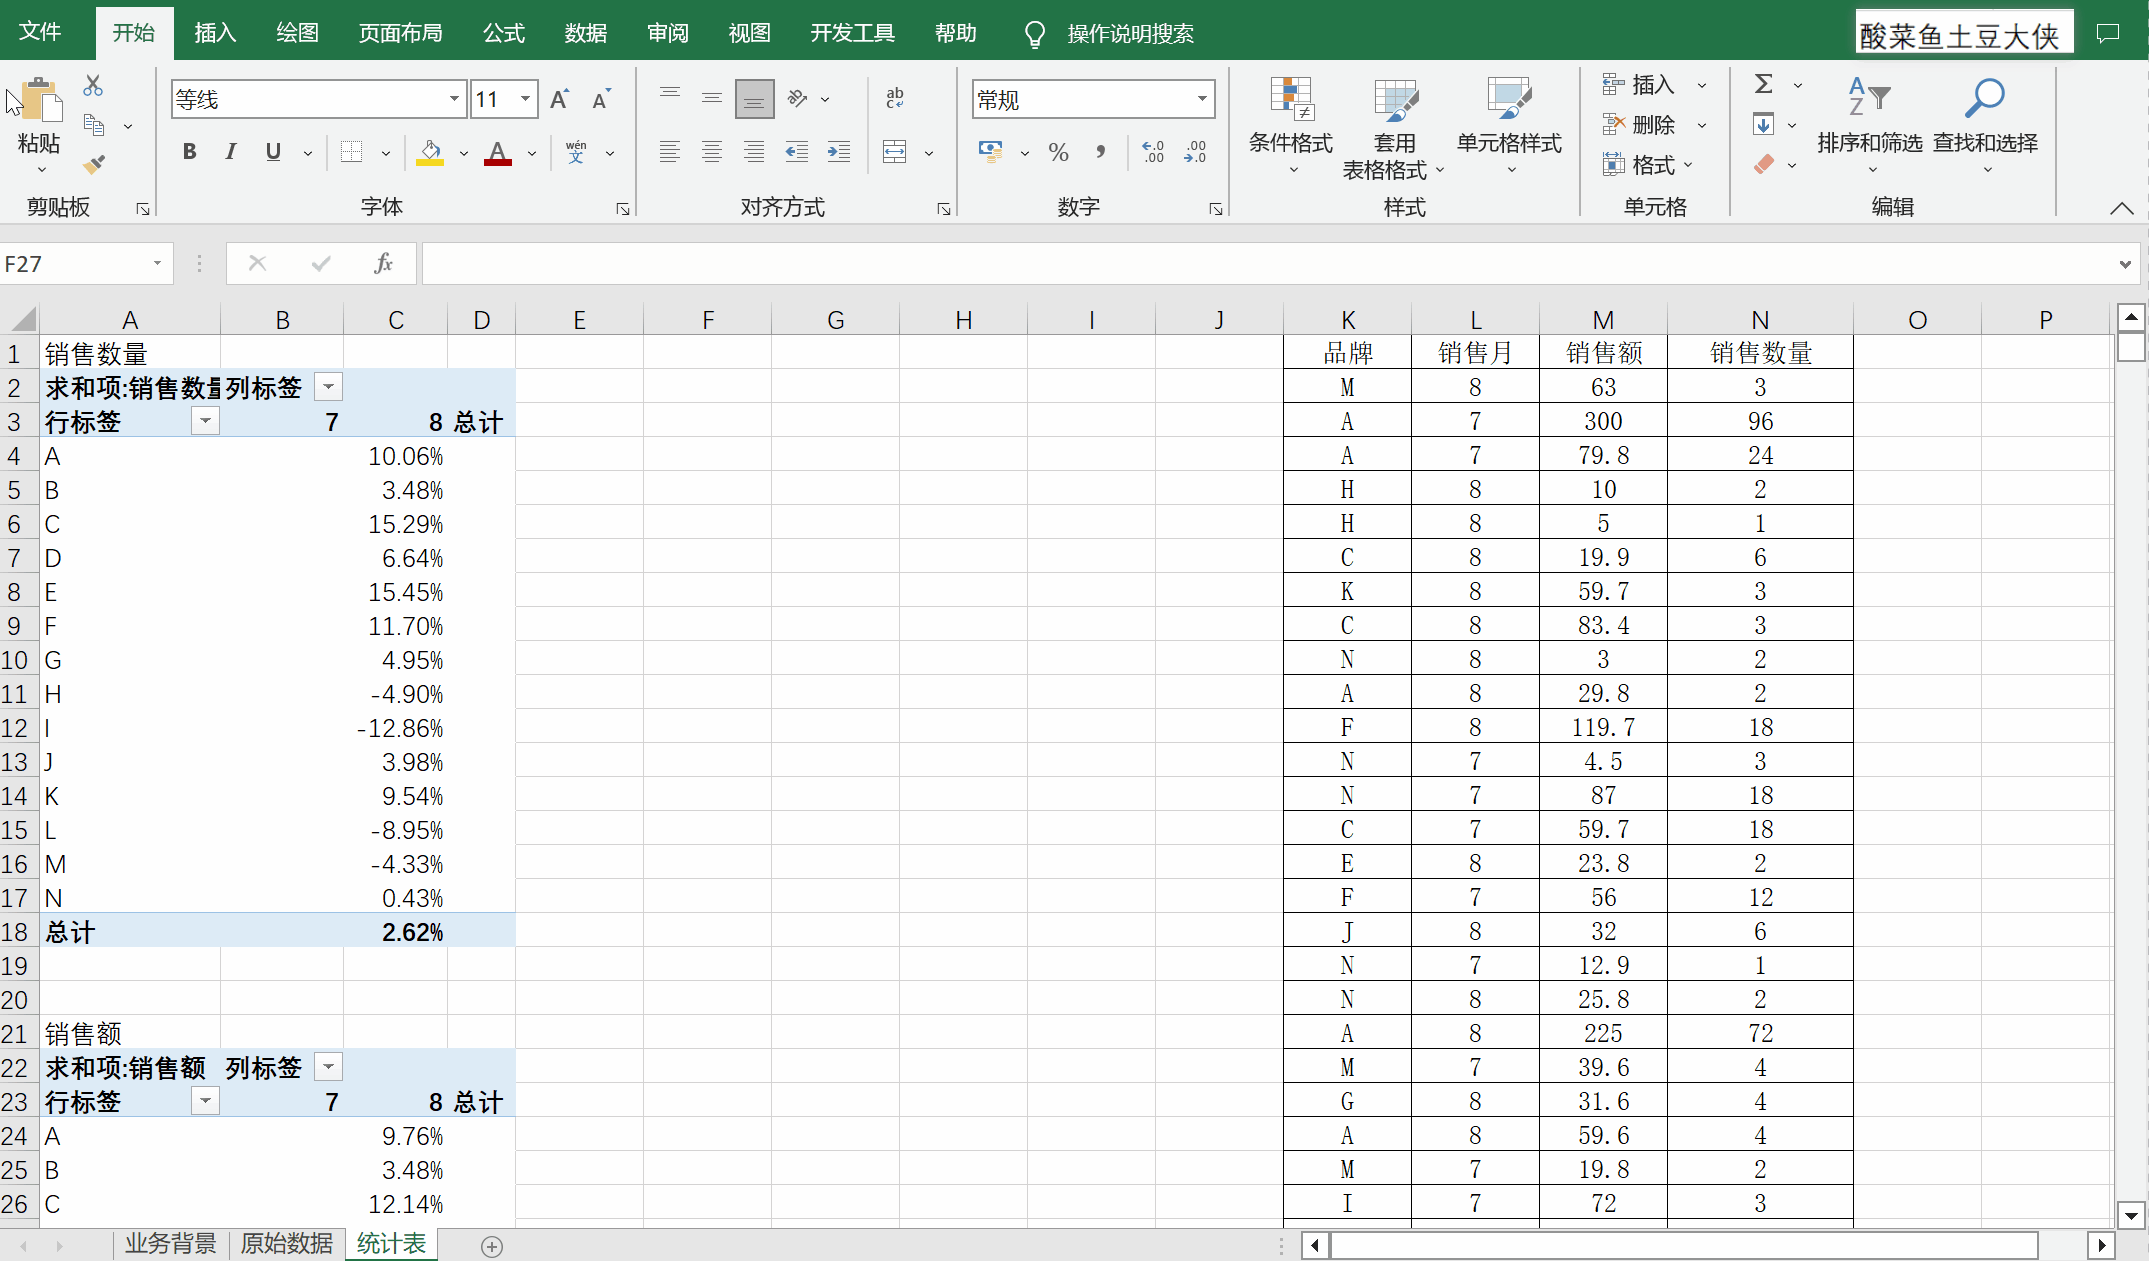Open the font name dropdown 等线
The height and width of the screenshot is (1261, 2149).
[454, 99]
